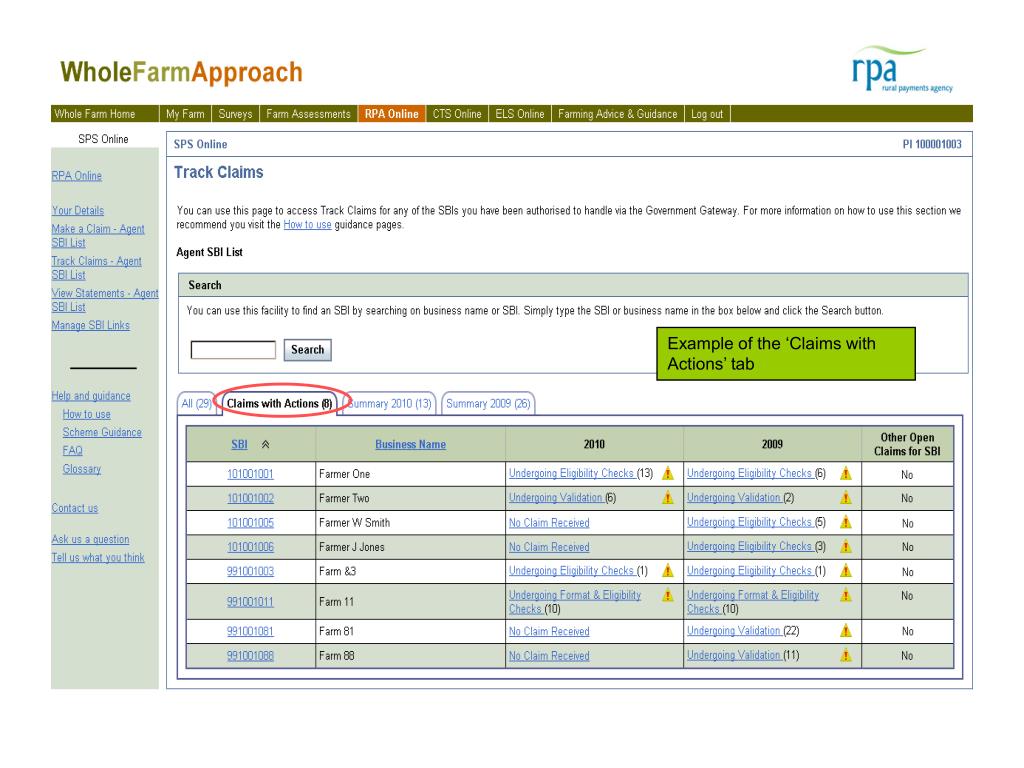The height and width of the screenshot is (768, 1024).
Task: Click the rpa rural payments agency logo
Action: tap(902, 69)
